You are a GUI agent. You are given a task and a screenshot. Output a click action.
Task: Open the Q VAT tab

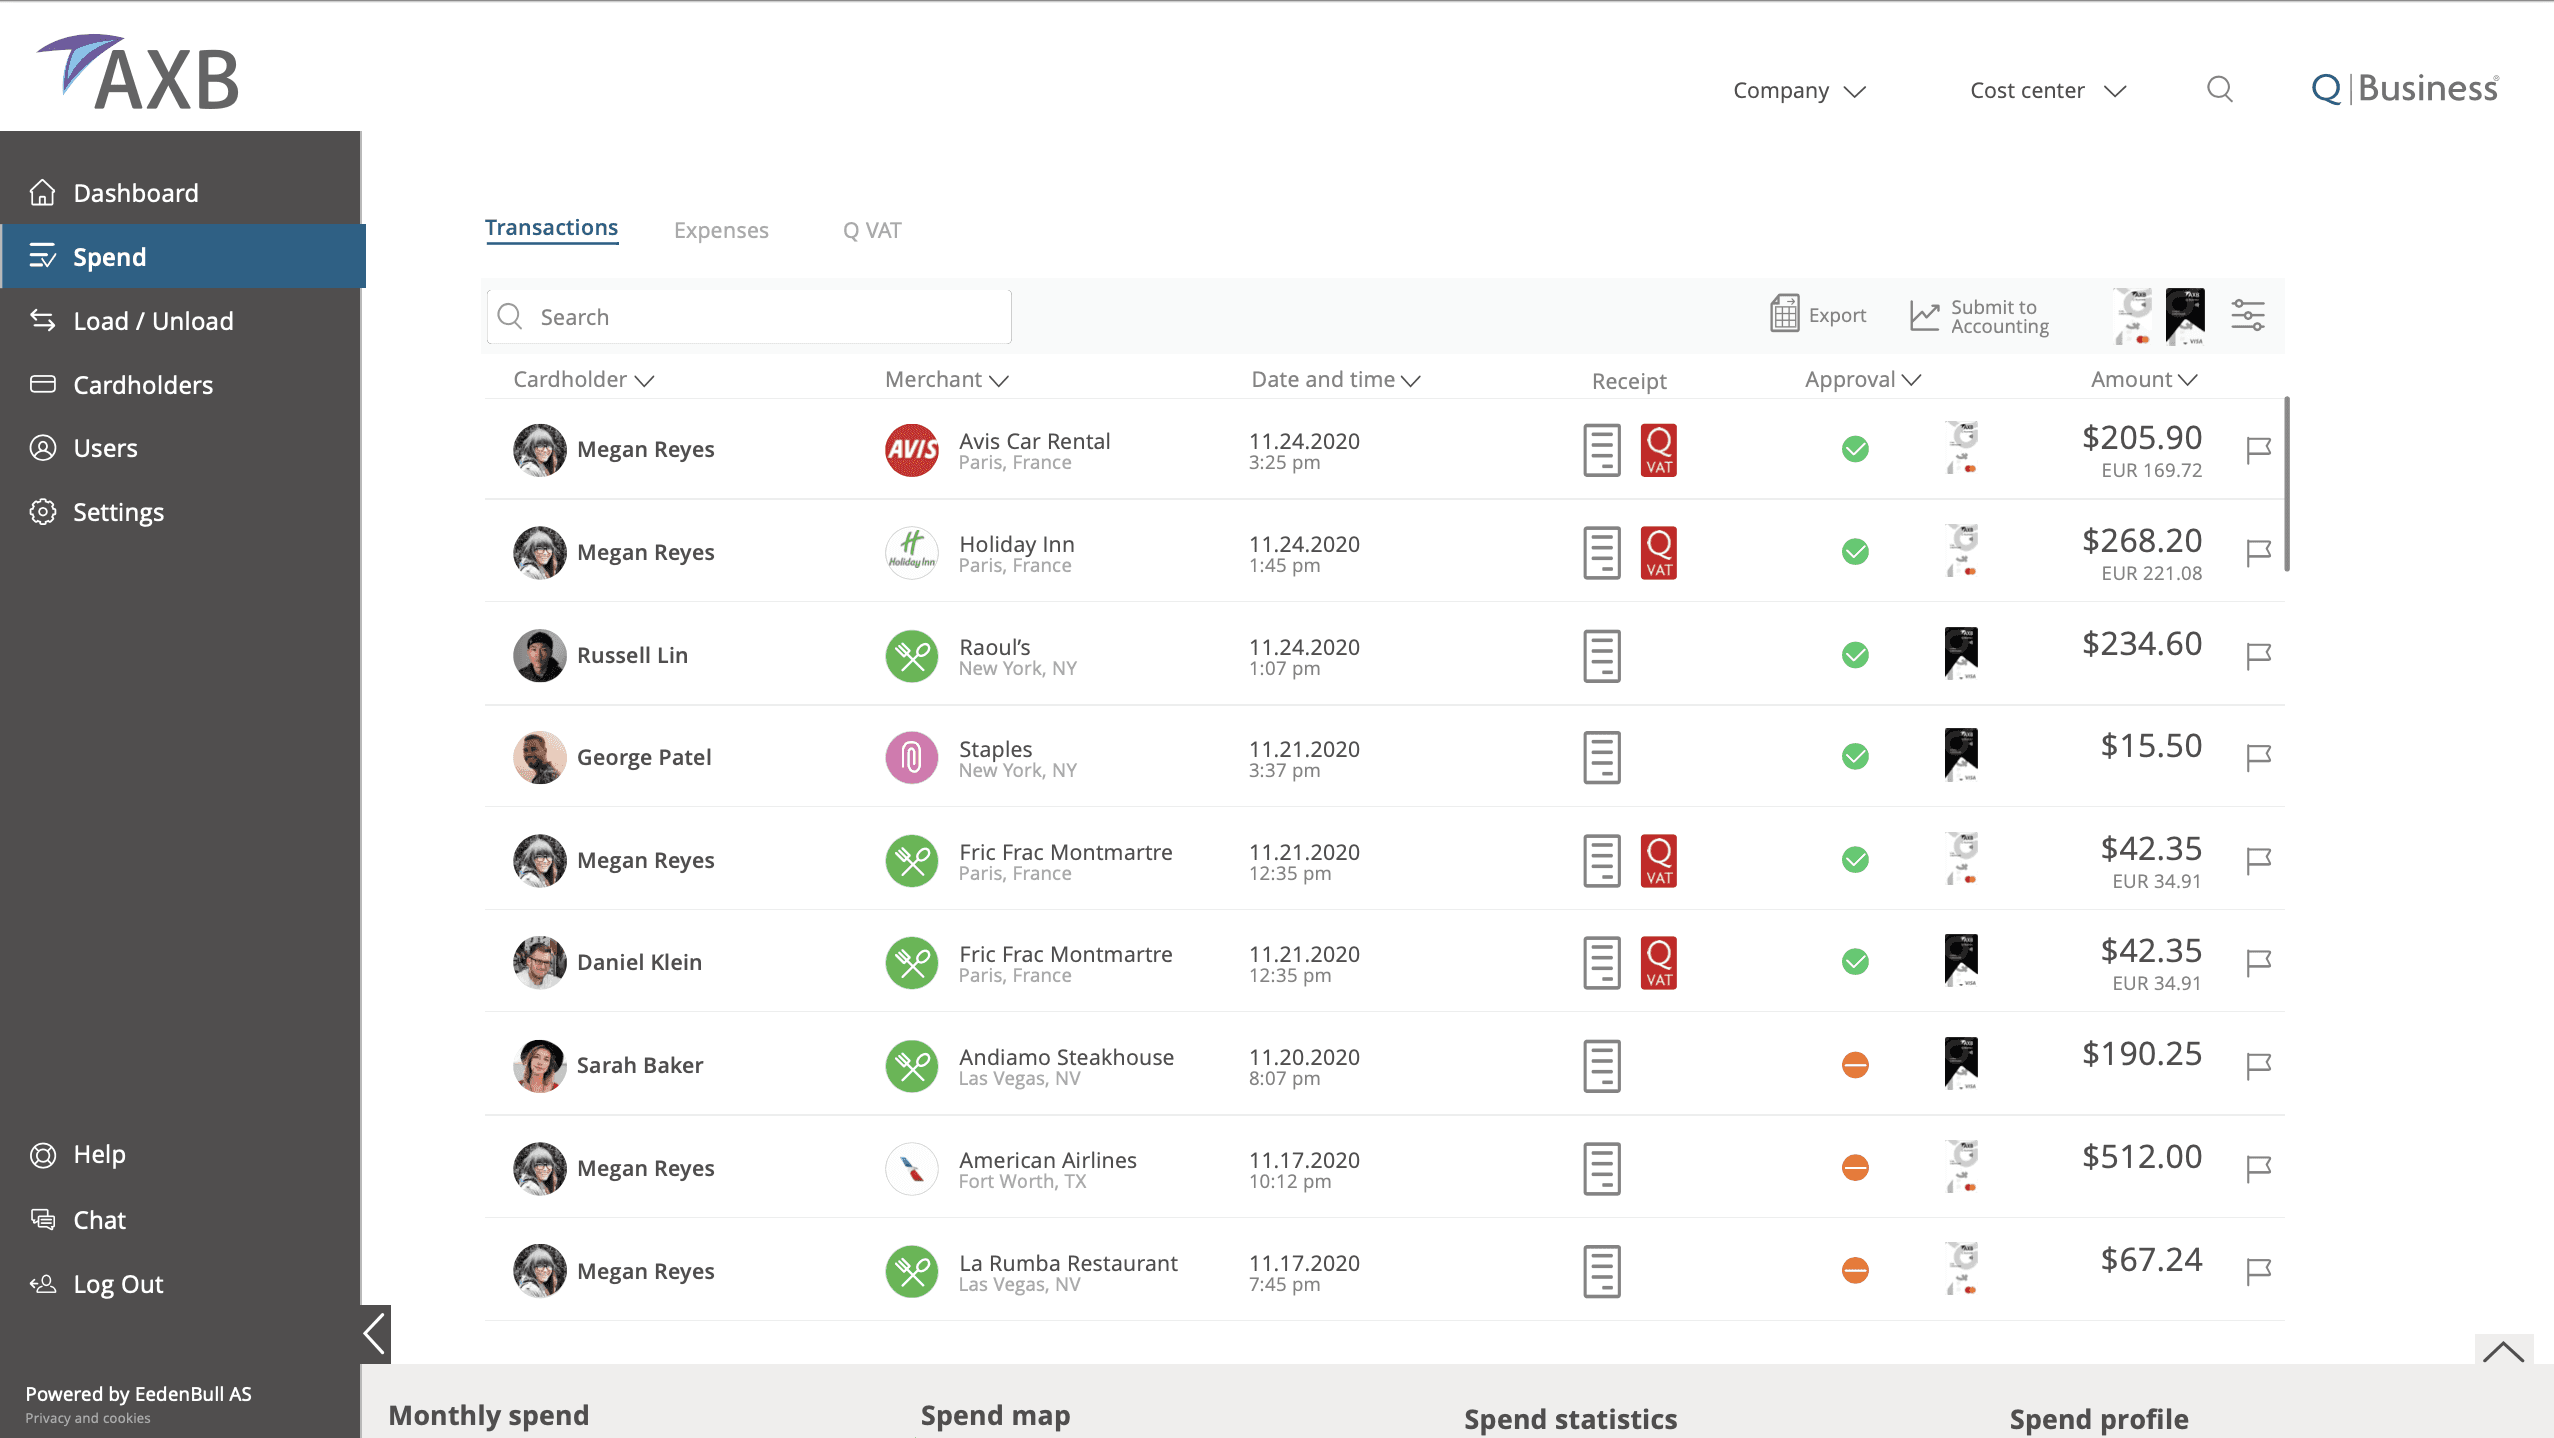[x=871, y=230]
